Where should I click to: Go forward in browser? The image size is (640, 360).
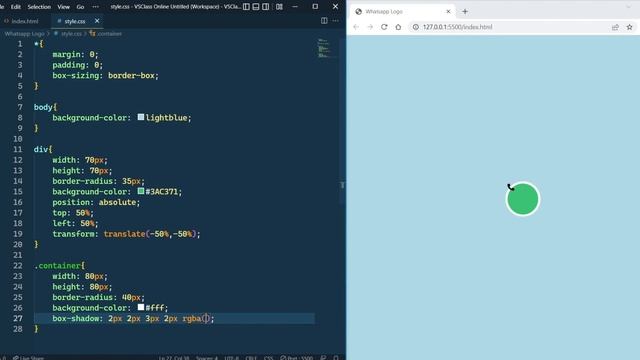pyautogui.click(x=370, y=27)
